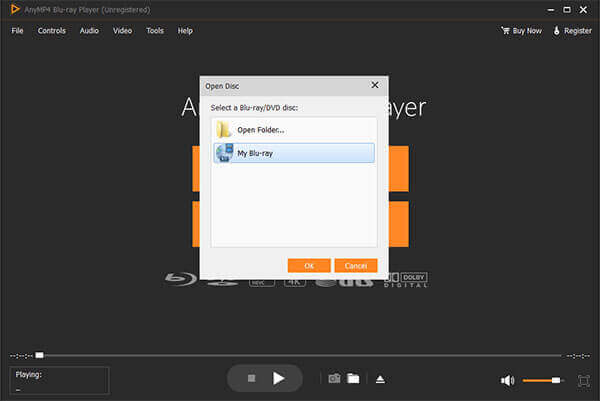Toggle full screen mode icon

click(584, 380)
